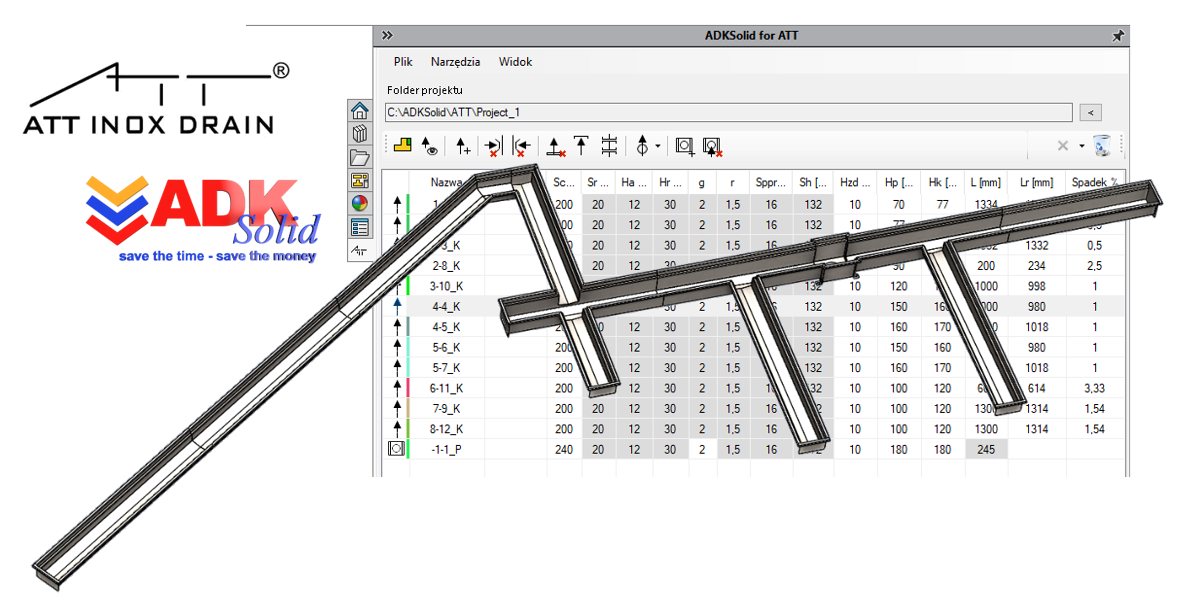Click the 234 Lr cell in row 2-8_K

[1036, 266]
